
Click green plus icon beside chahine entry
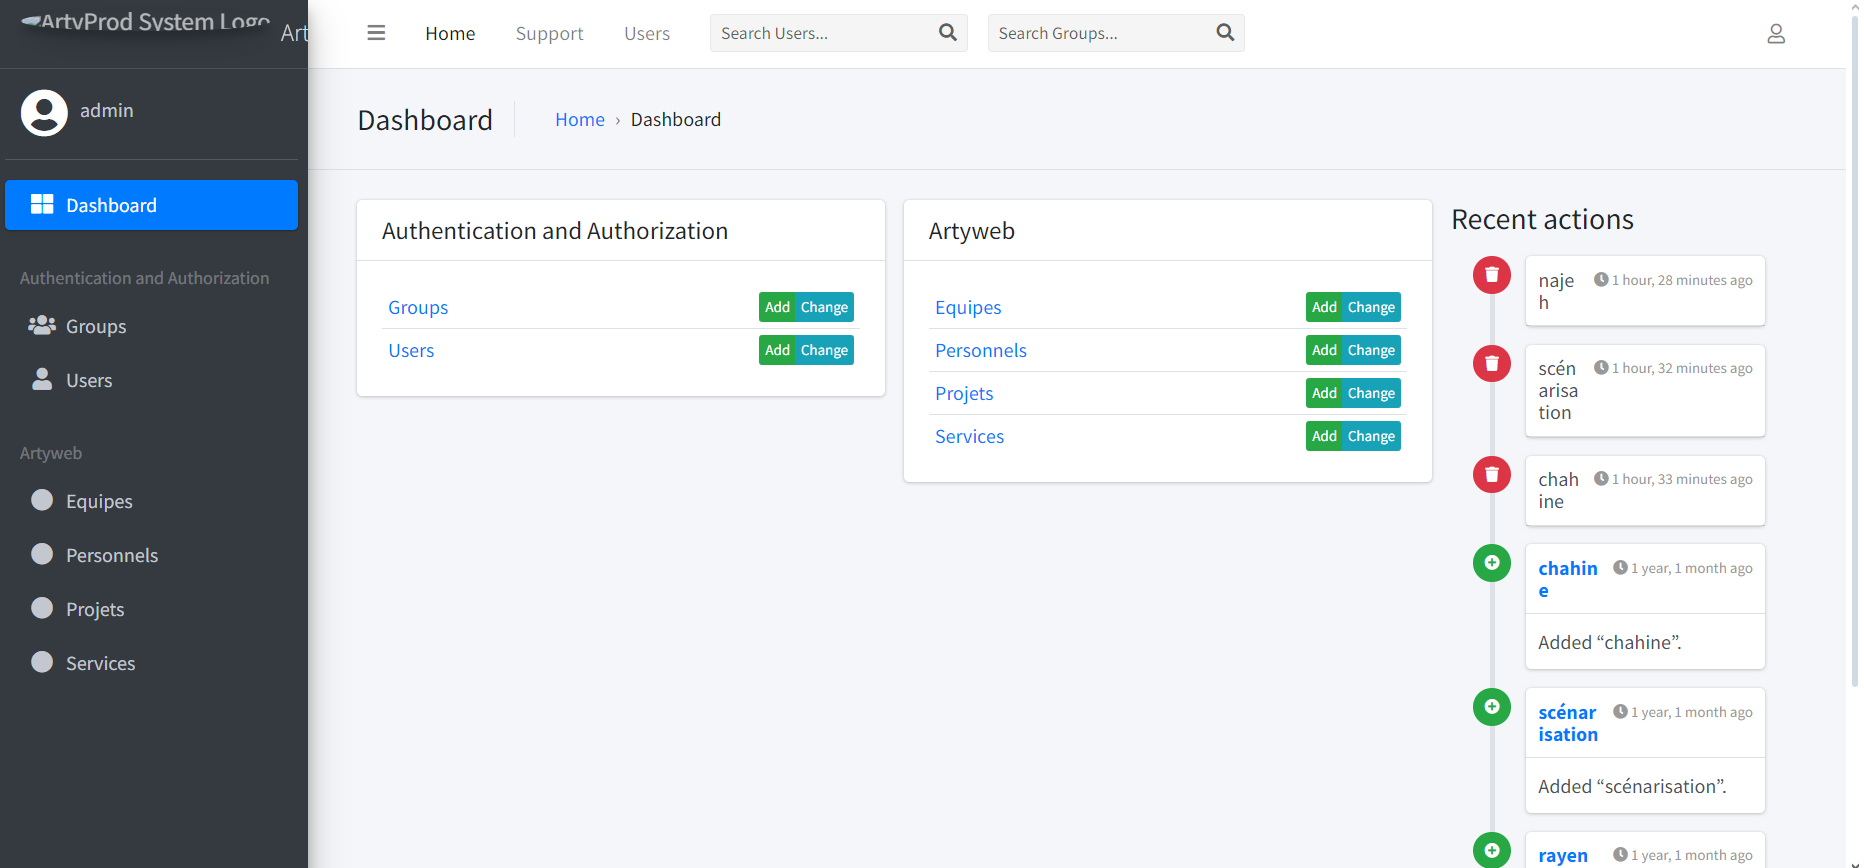pos(1491,563)
